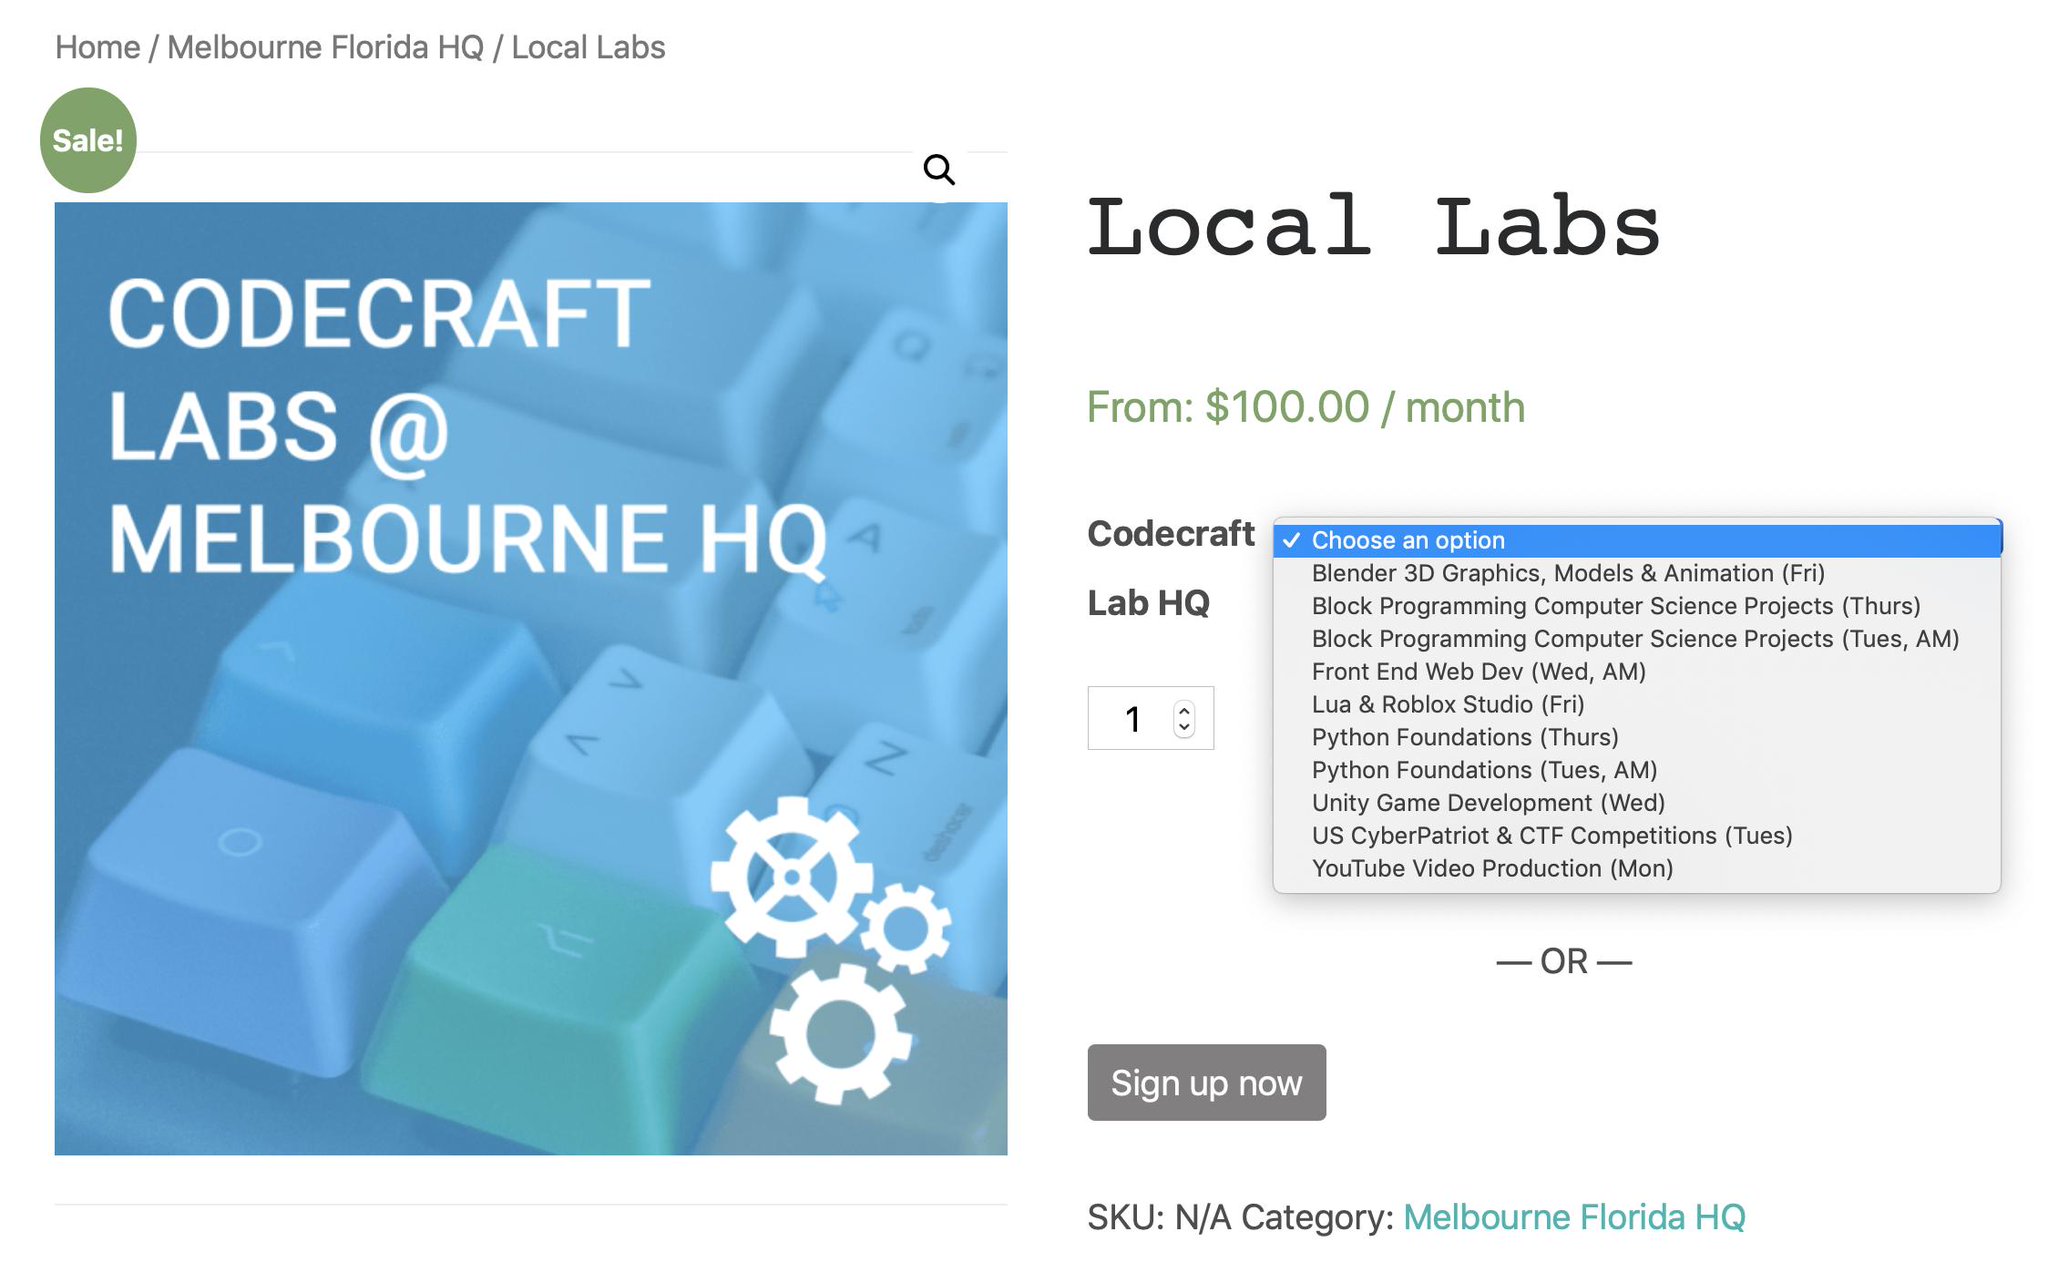Click the magnifying glass zoom icon
The image size is (2048, 1283).
tap(938, 170)
